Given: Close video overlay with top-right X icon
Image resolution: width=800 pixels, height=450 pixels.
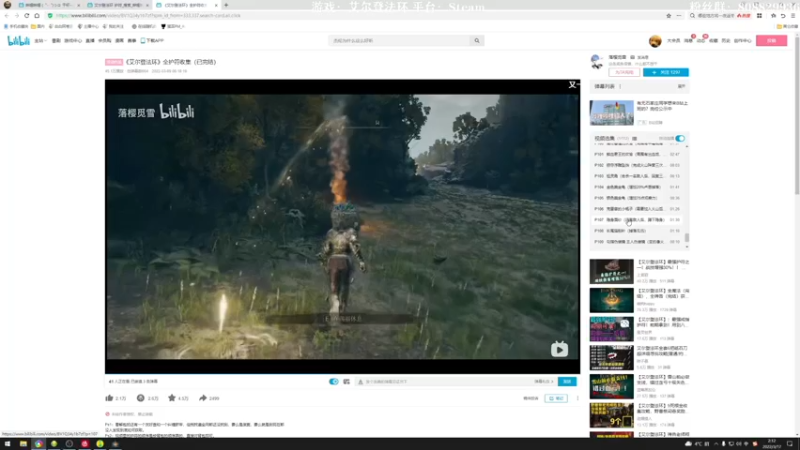Looking at the screenshot, I should 573,85.
